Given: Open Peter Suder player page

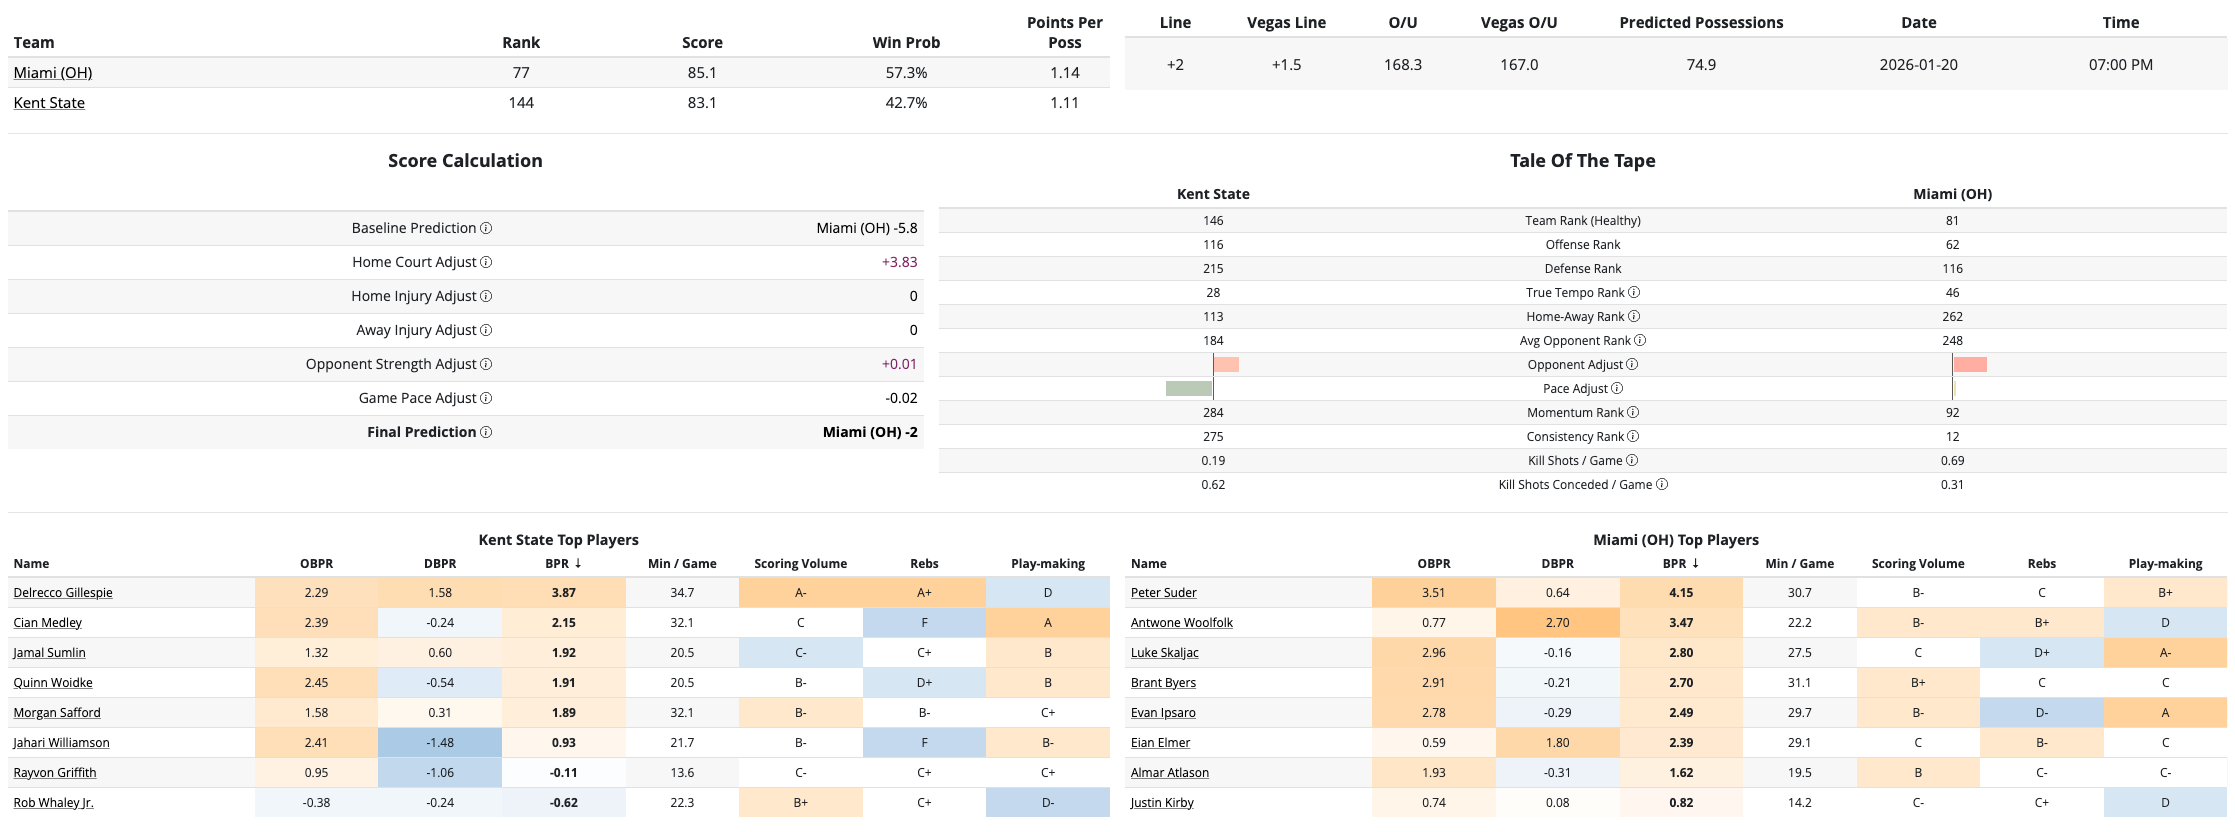Looking at the screenshot, I should 1163,593.
